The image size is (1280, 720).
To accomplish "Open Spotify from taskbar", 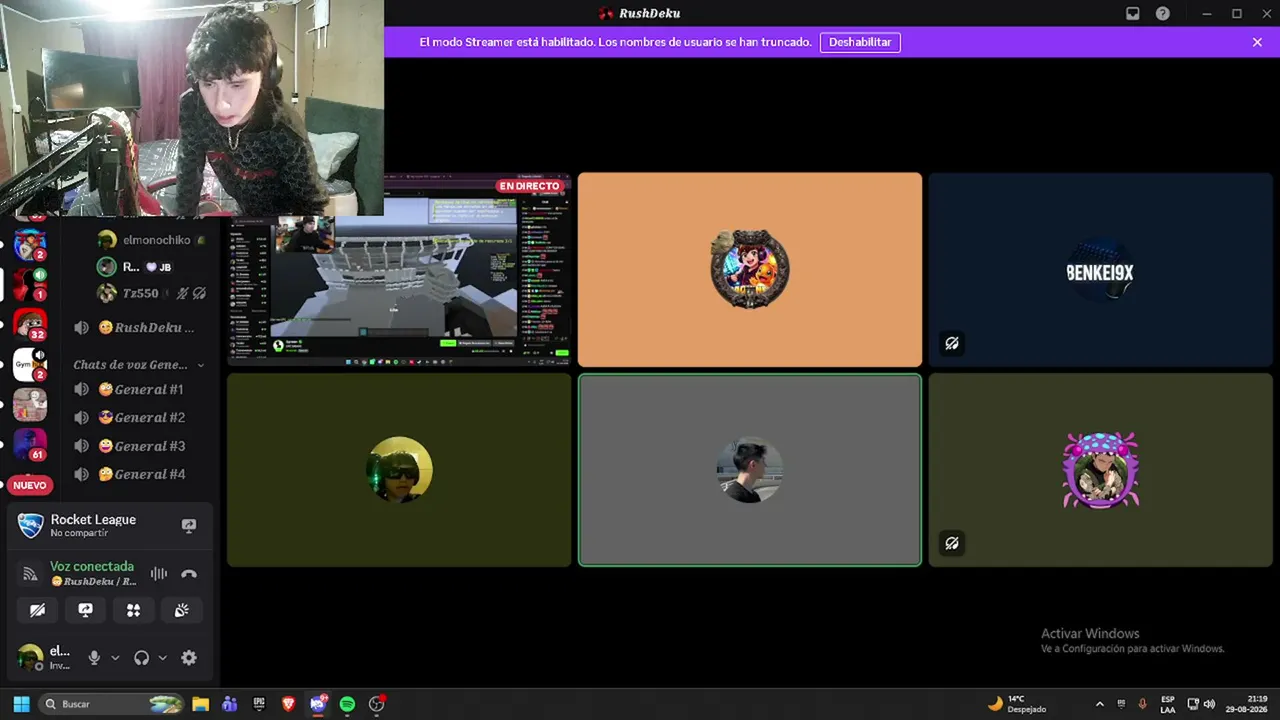I will (347, 704).
